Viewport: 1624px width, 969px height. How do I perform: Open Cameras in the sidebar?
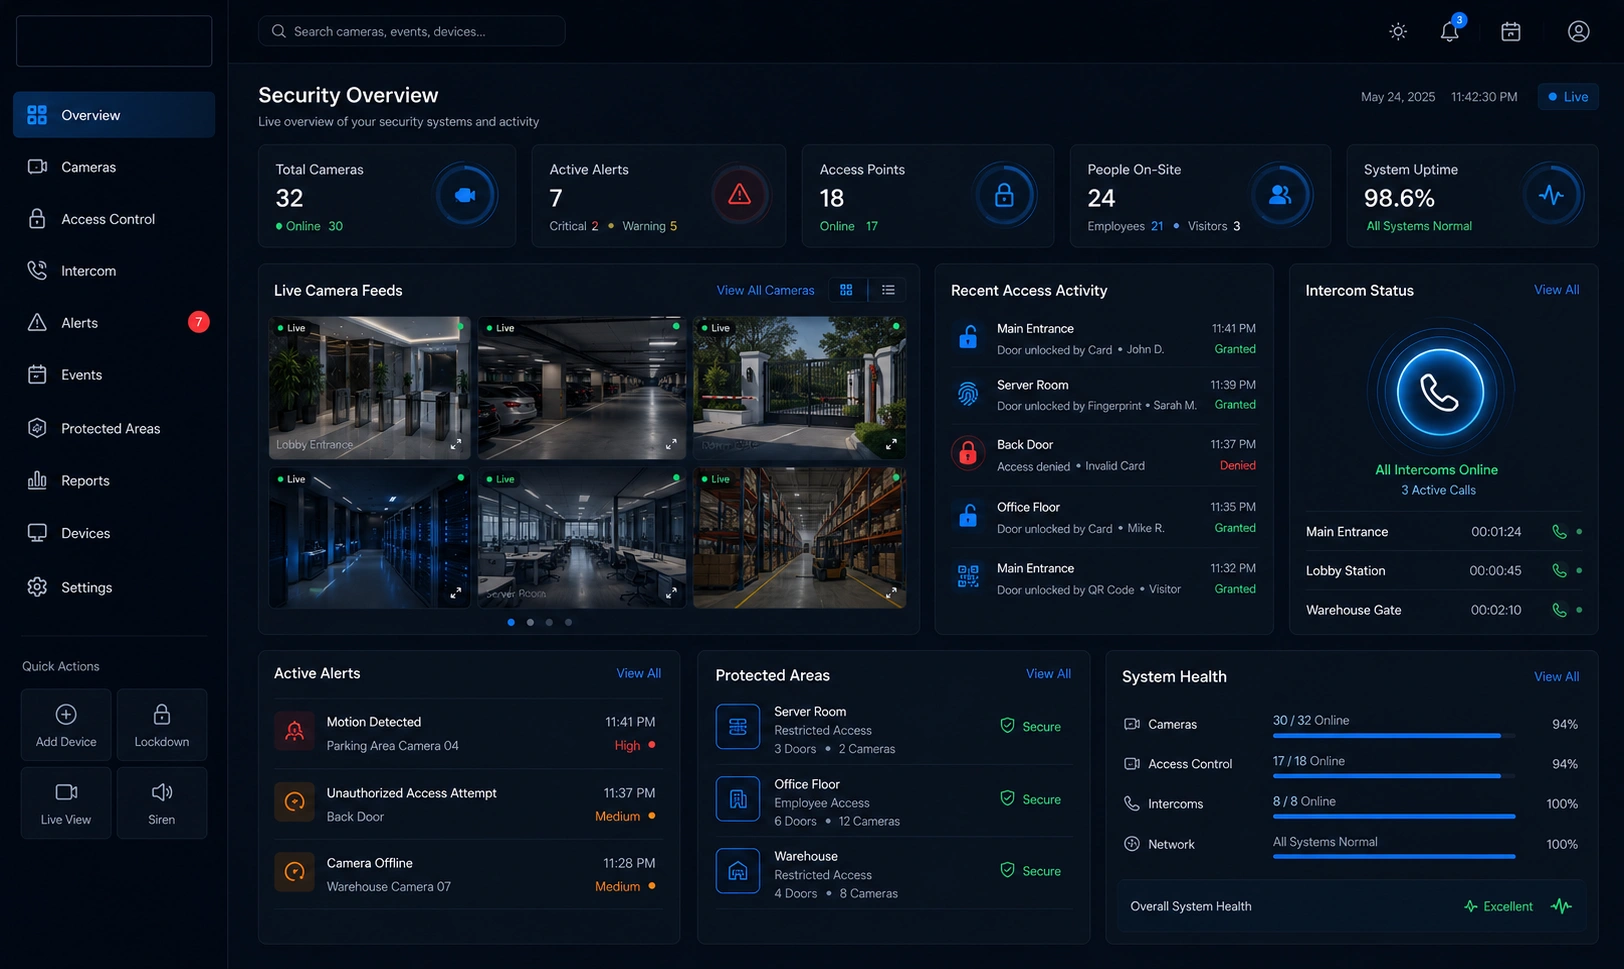point(114,167)
